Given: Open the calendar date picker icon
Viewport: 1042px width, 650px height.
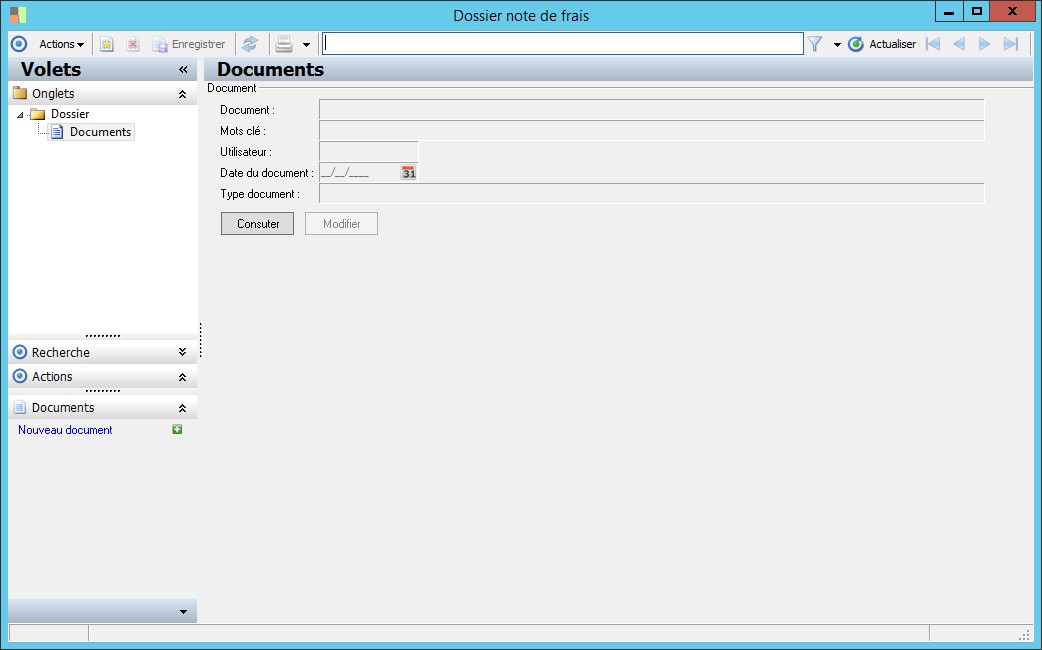Looking at the screenshot, I should pos(408,173).
